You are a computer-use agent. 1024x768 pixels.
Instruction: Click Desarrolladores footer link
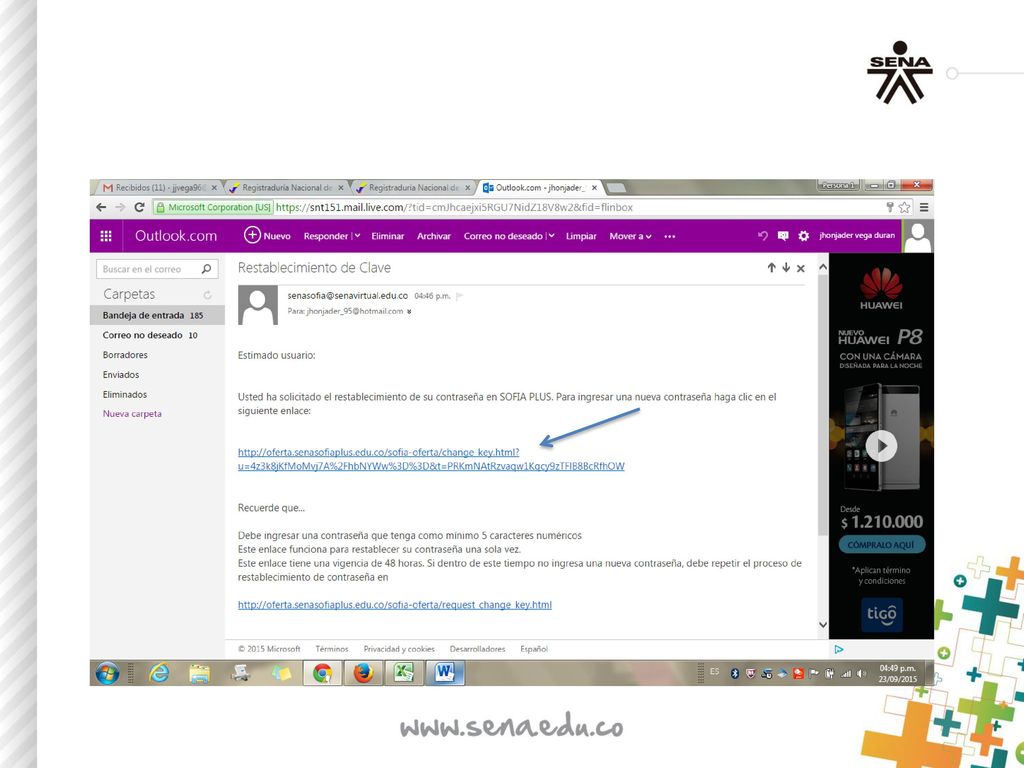point(477,649)
